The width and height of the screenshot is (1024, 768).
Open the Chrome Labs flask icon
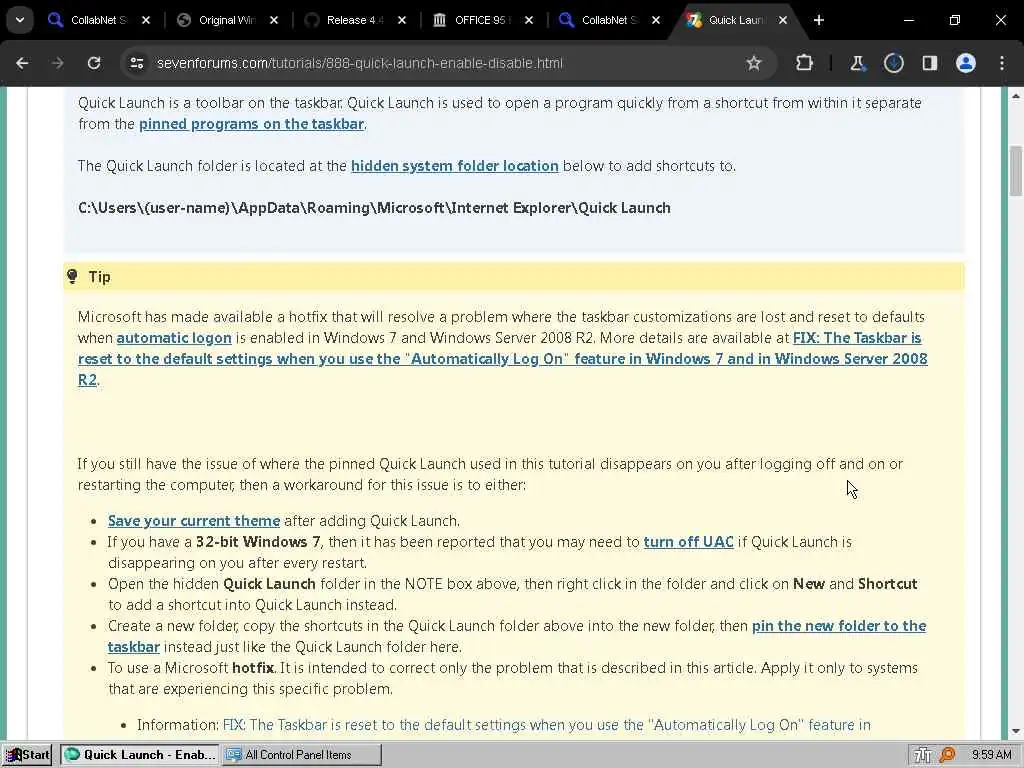pyautogui.click(x=857, y=63)
